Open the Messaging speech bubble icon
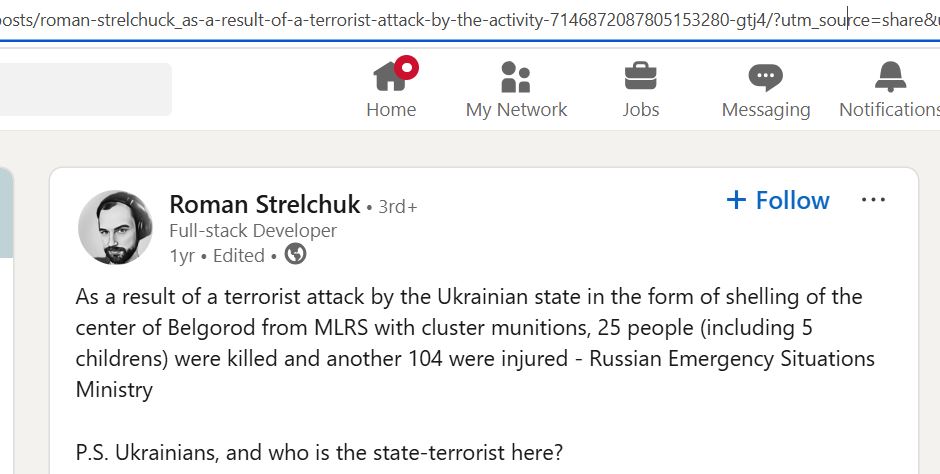940x474 pixels. point(766,77)
